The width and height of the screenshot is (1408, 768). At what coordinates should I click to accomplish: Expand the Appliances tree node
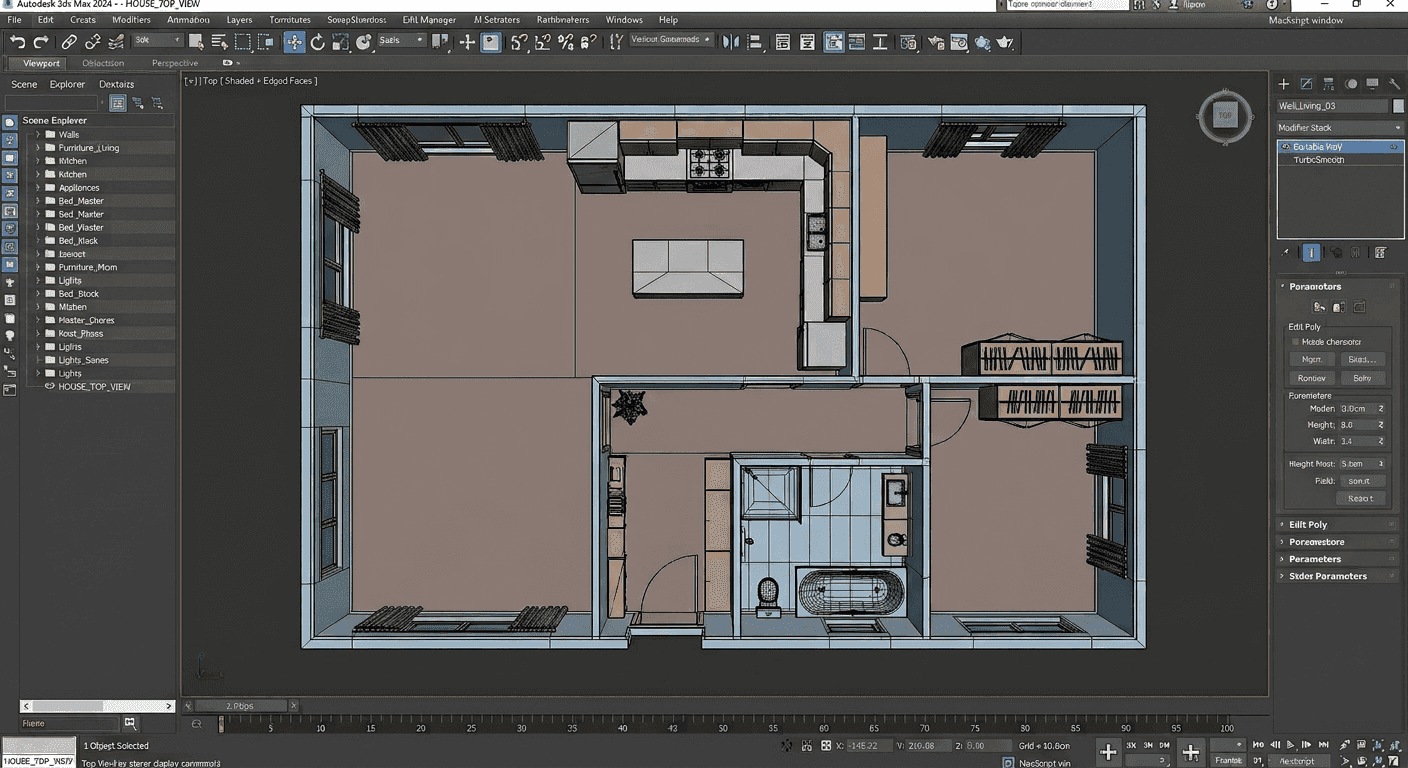38,187
